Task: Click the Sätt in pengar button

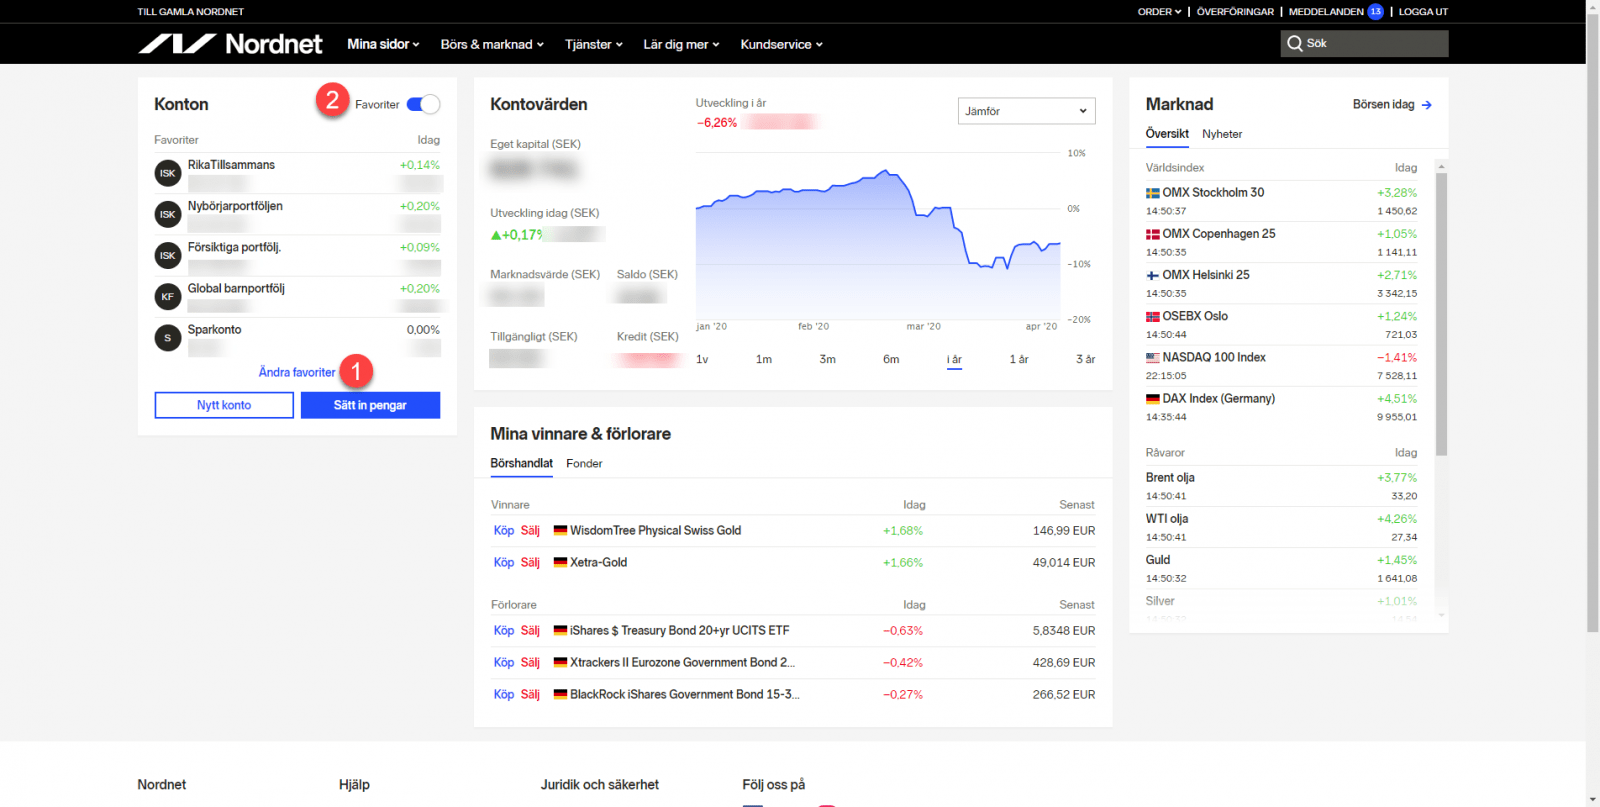Action: point(370,405)
